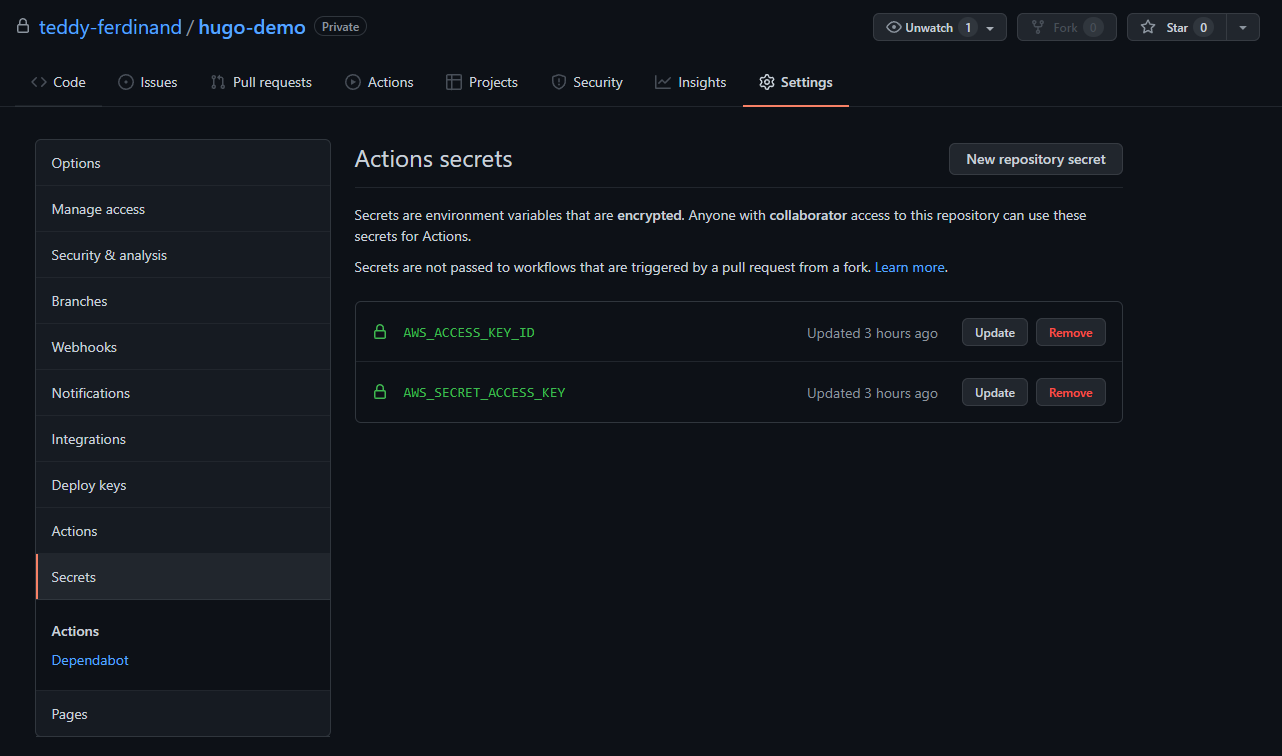Select Deploy keys in settings sidebar

183,485
